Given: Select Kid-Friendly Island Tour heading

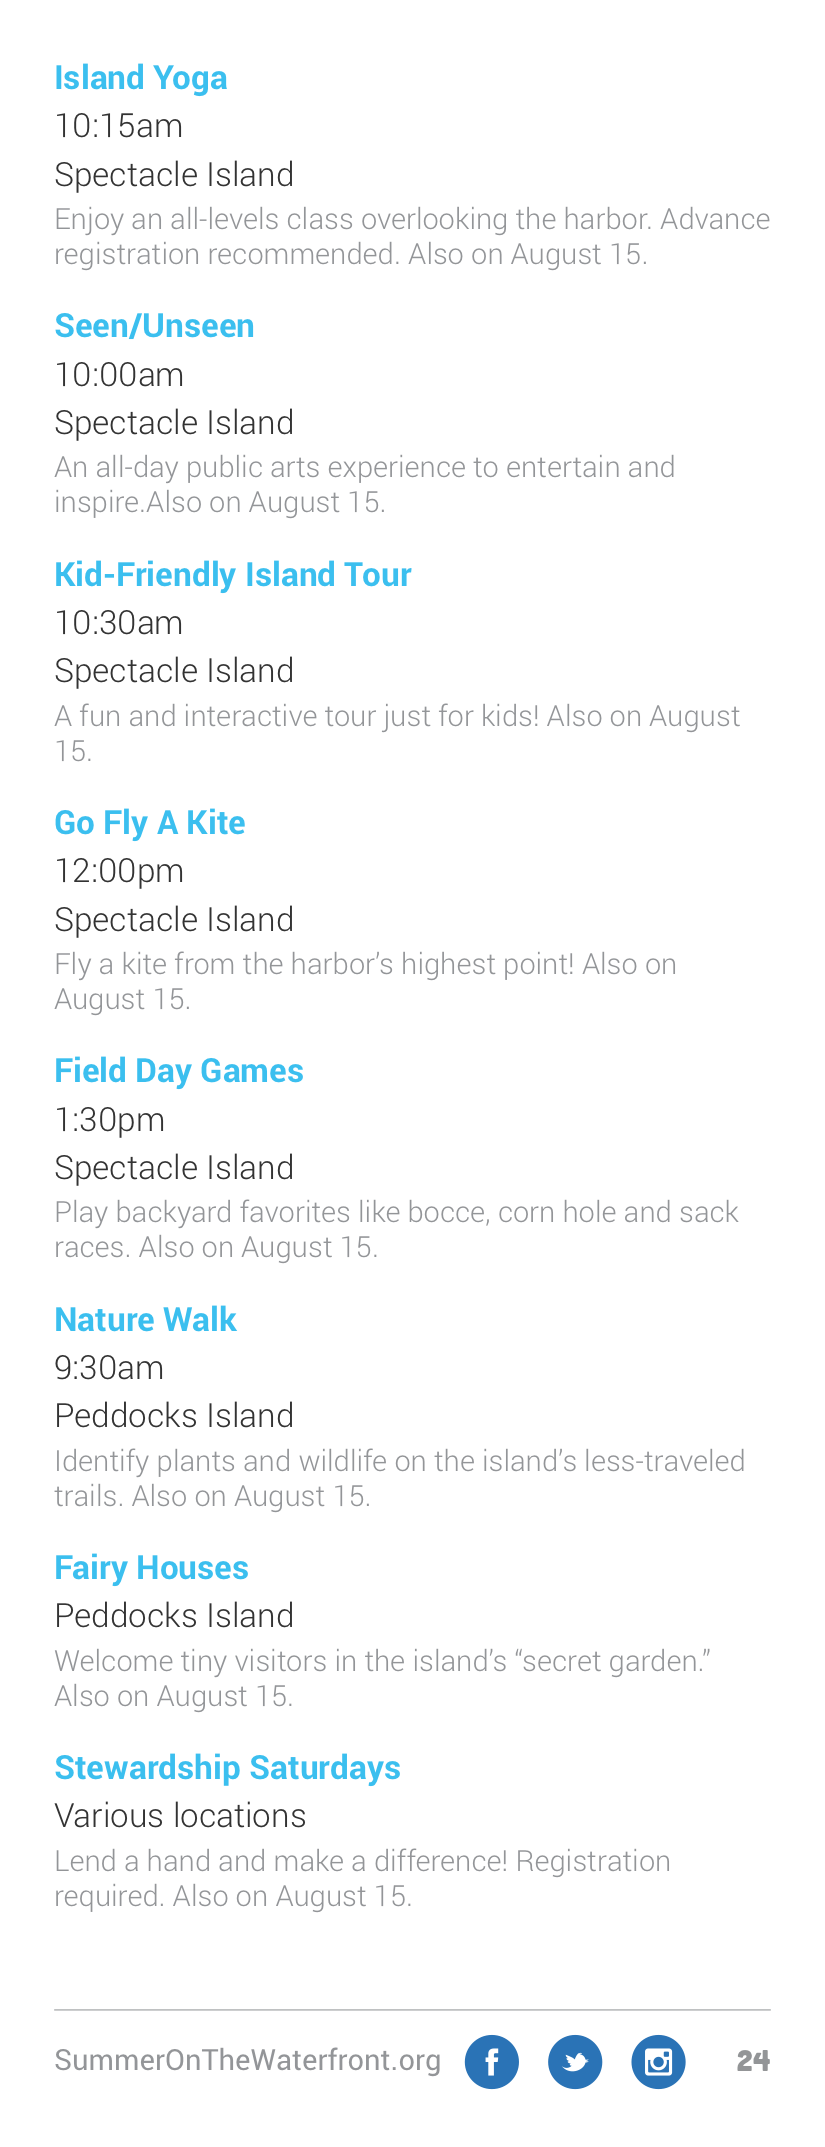Looking at the screenshot, I should pos(233,574).
